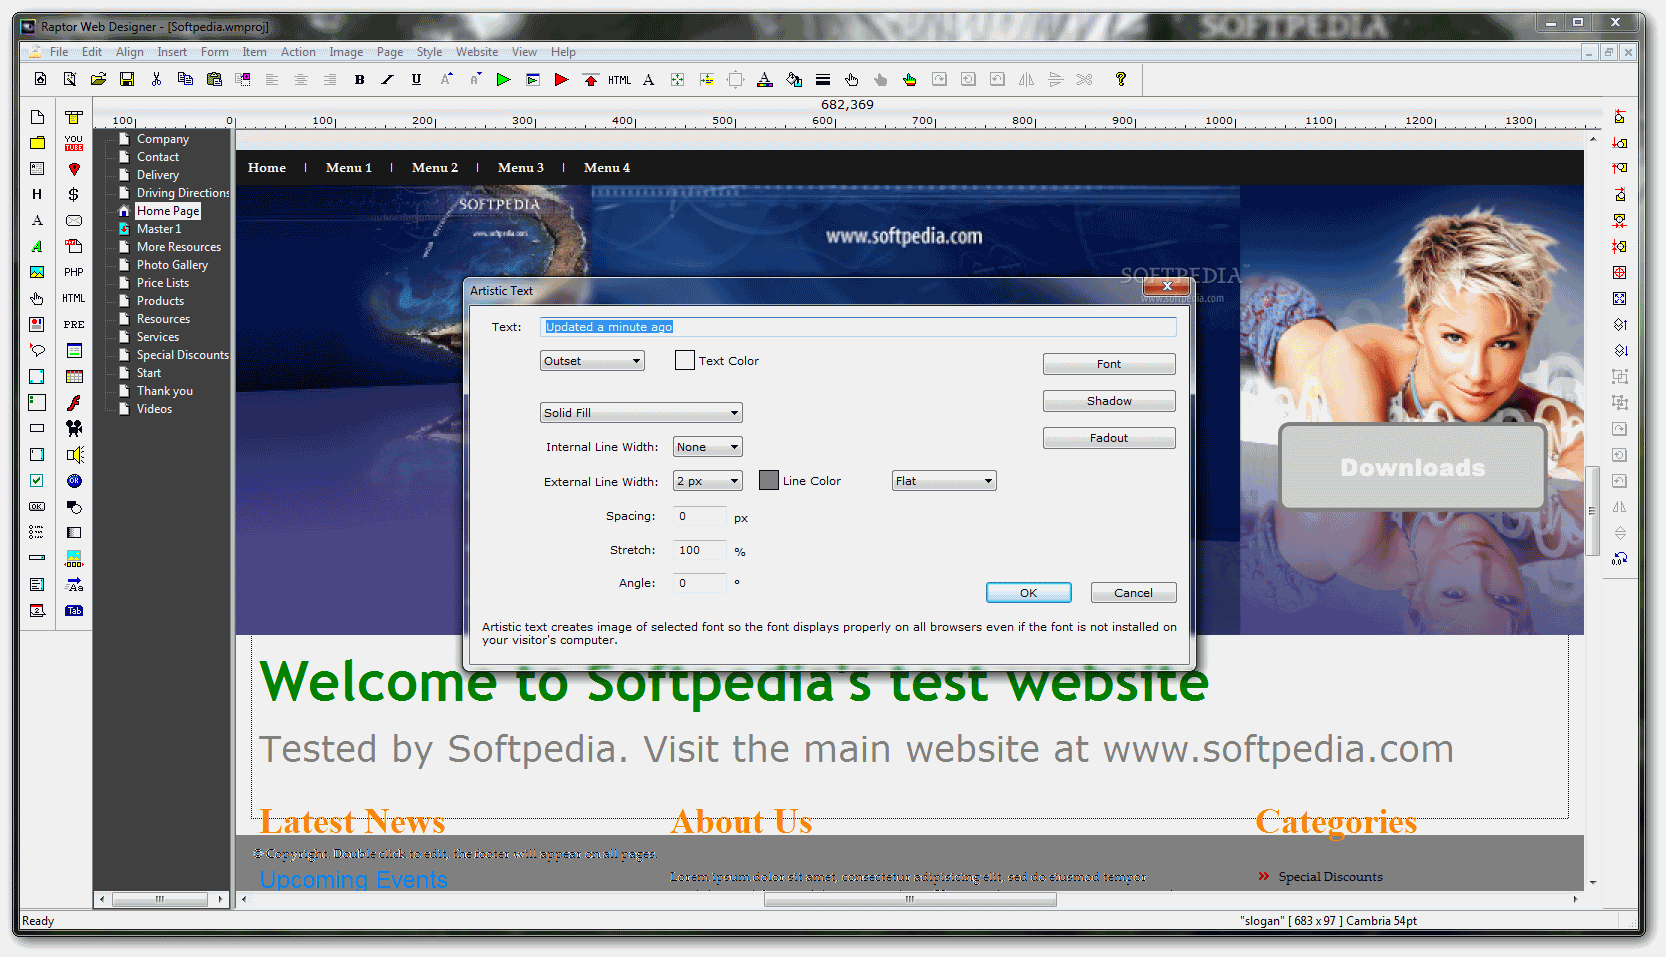Select the PHP code tool
Viewport: 1666px width, 957px height.
point(74,272)
